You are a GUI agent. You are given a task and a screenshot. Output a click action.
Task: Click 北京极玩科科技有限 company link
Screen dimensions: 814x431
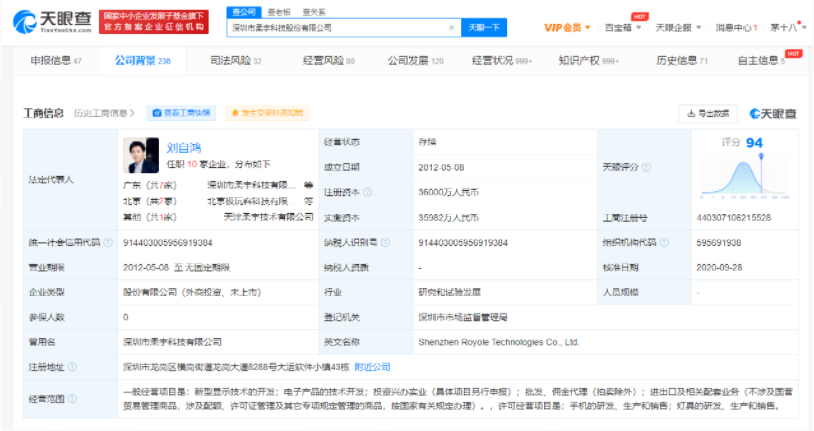point(247,201)
